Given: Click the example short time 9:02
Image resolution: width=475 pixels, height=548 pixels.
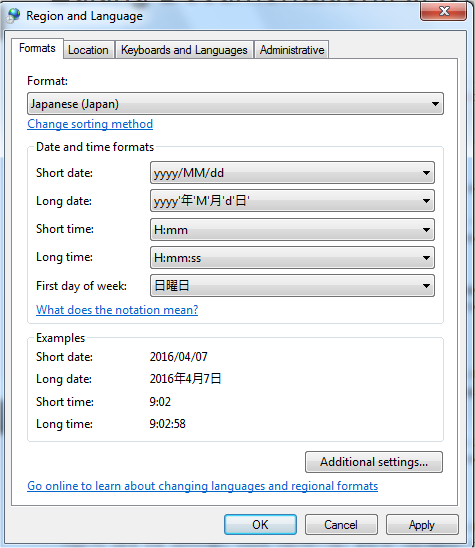Looking at the screenshot, I should tap(160, 402).
